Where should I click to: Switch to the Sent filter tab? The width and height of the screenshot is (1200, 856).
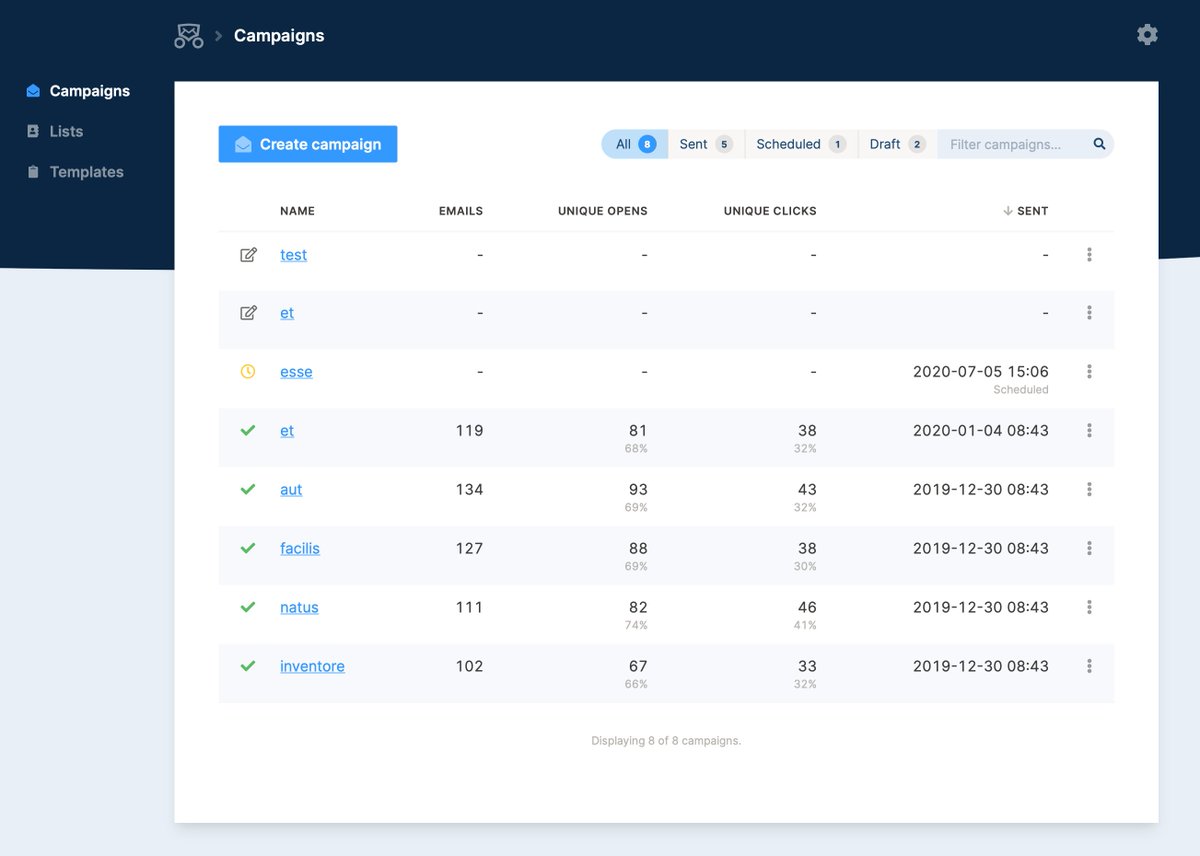[x=706, y=144]
